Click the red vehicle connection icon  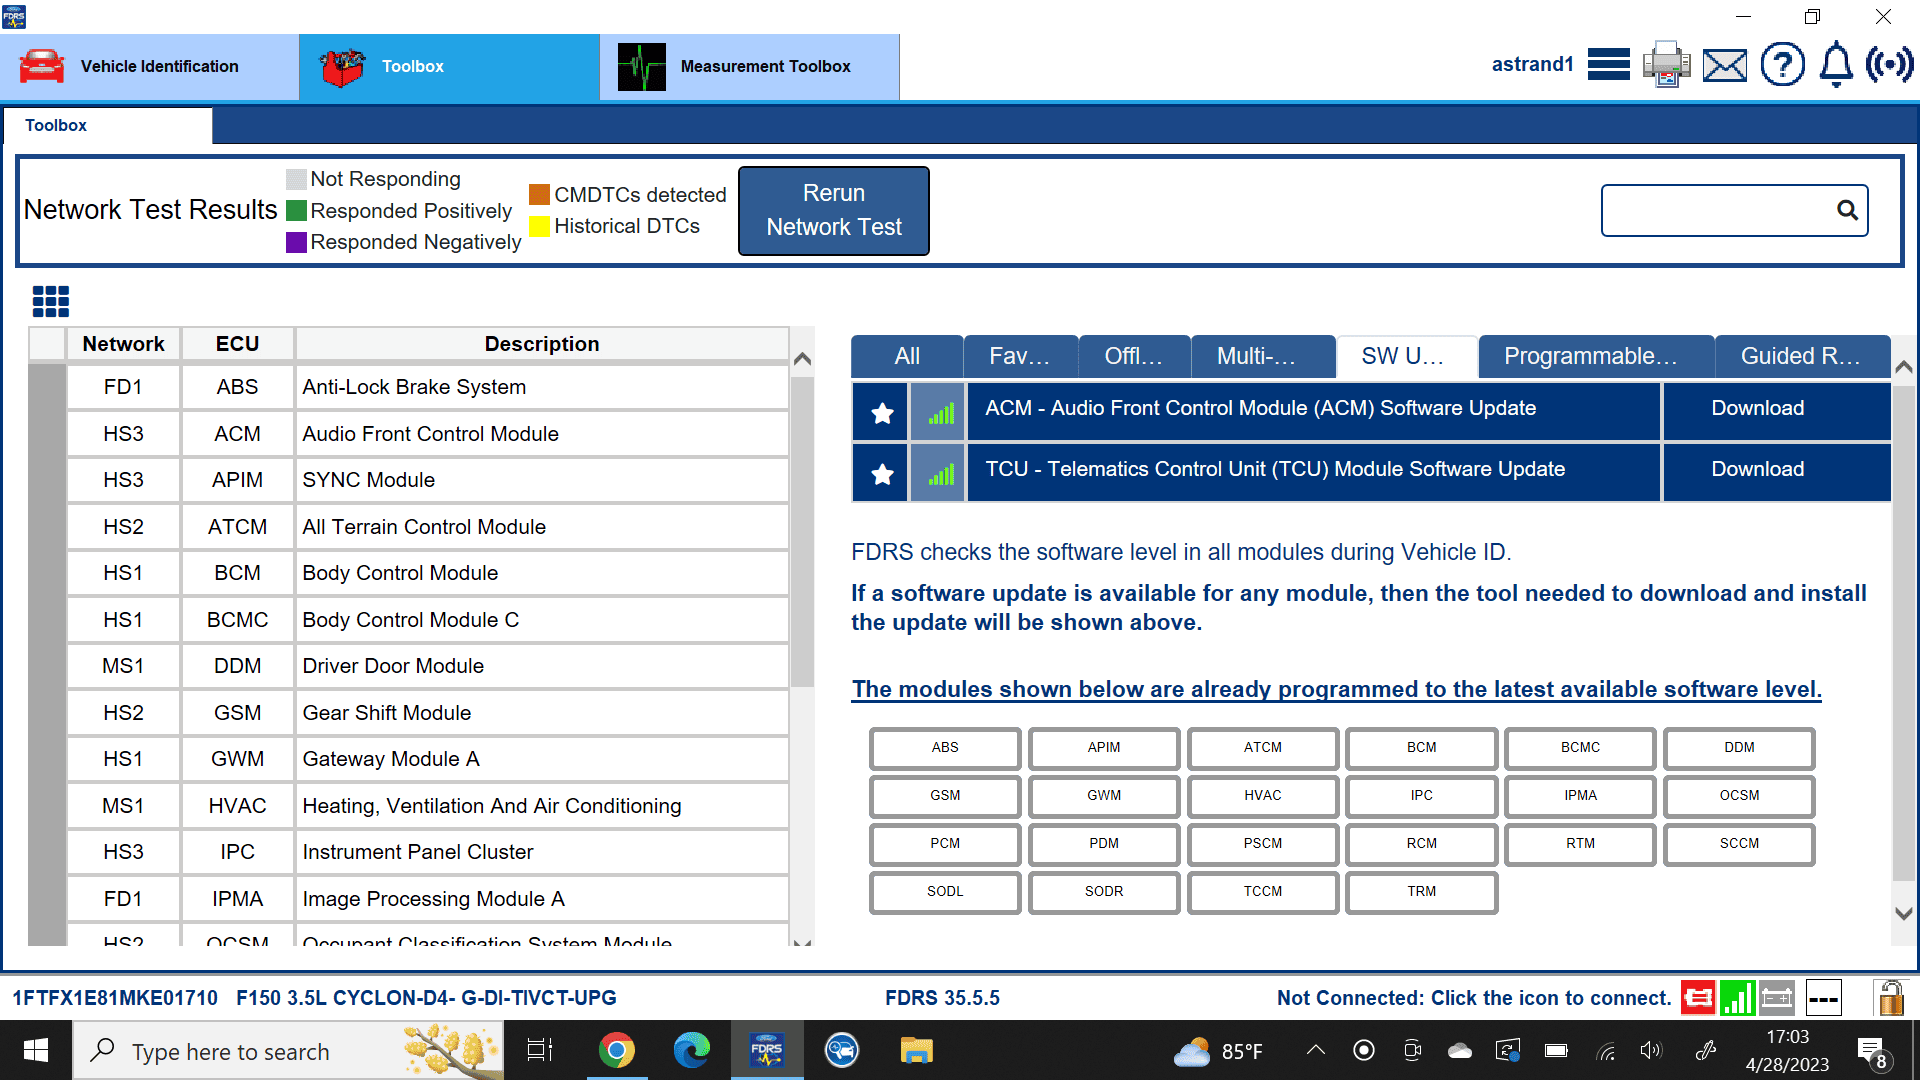tap(1698, 997)
